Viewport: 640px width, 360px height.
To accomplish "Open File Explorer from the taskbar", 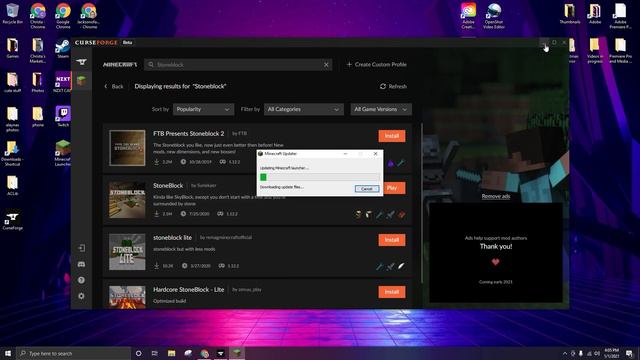I will click(x=171, y=353).
